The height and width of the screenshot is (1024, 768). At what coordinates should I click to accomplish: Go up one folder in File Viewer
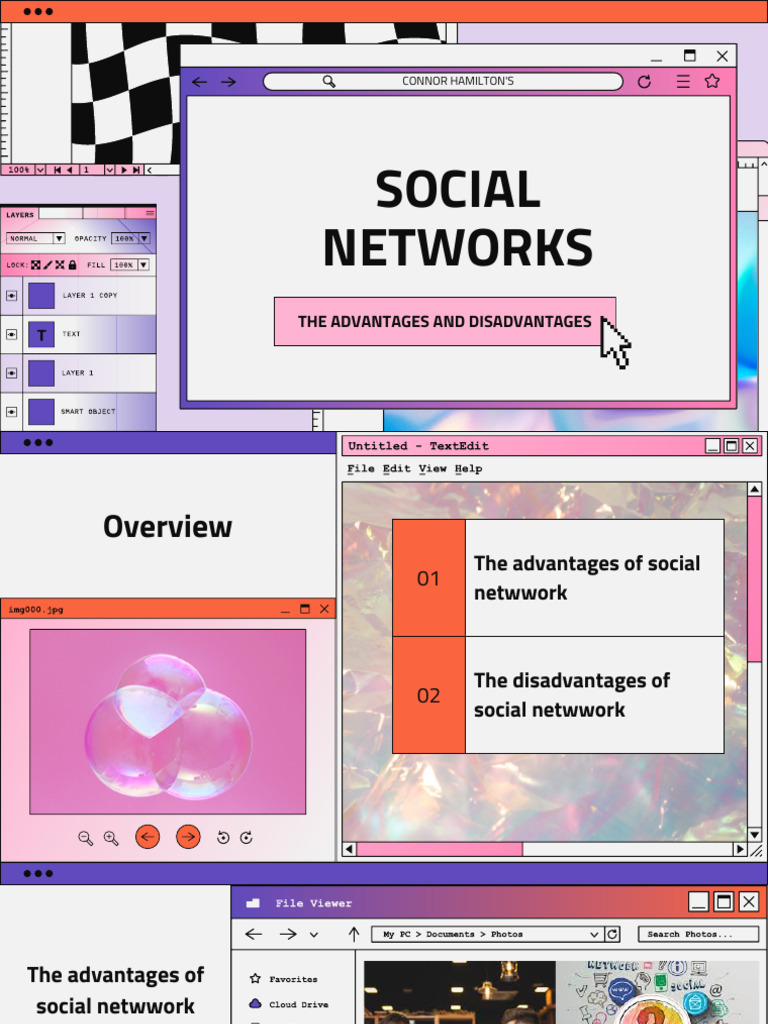(354, 934)
